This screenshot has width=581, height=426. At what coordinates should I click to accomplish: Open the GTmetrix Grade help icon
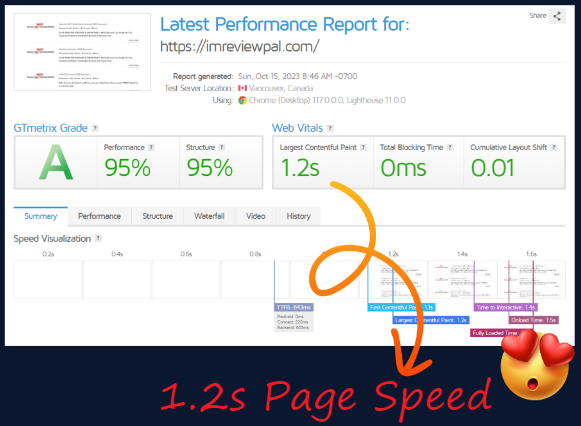[x=95, y=128]
